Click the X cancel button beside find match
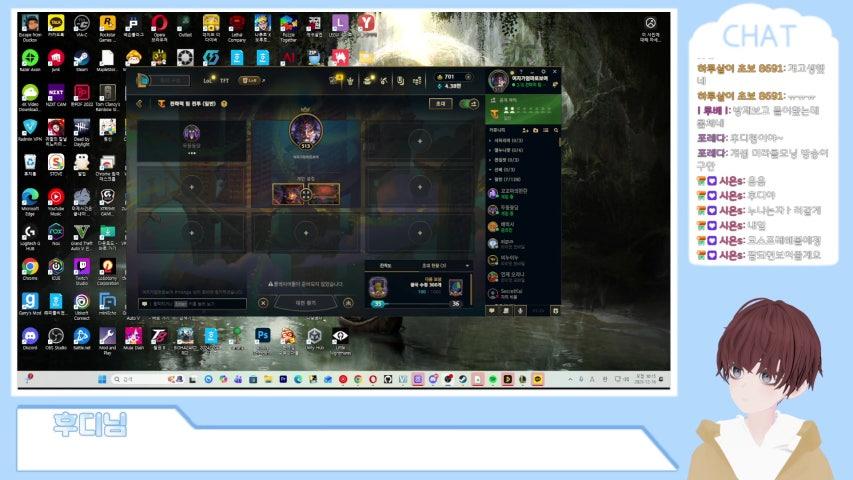The height and width of the screenshot is (480, 853). pyautogui.click(x=263, y=303)
